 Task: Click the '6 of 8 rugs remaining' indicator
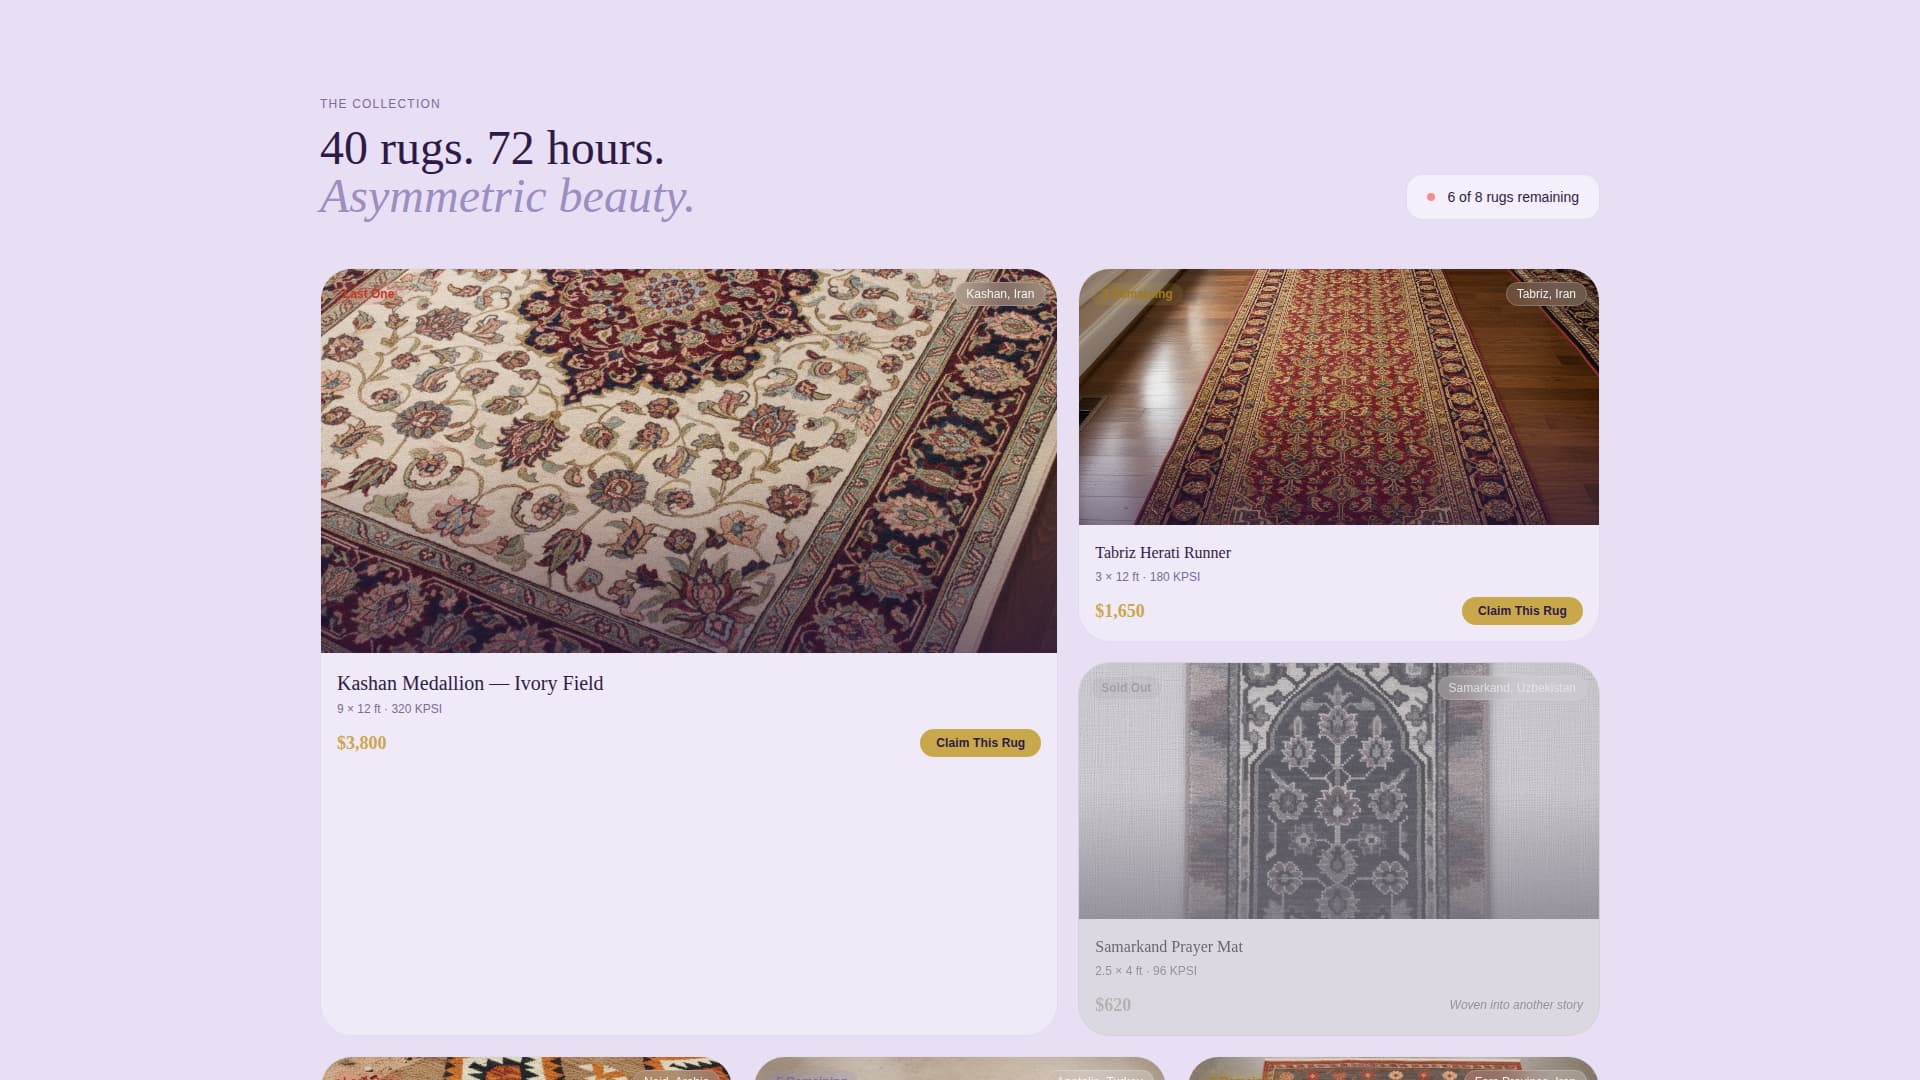(x=1503, y=197)
